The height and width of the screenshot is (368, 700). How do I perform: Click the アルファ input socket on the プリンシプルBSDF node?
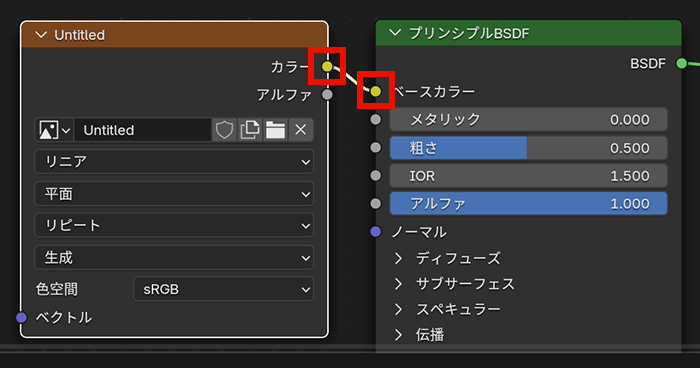click(x=376, y=204)
